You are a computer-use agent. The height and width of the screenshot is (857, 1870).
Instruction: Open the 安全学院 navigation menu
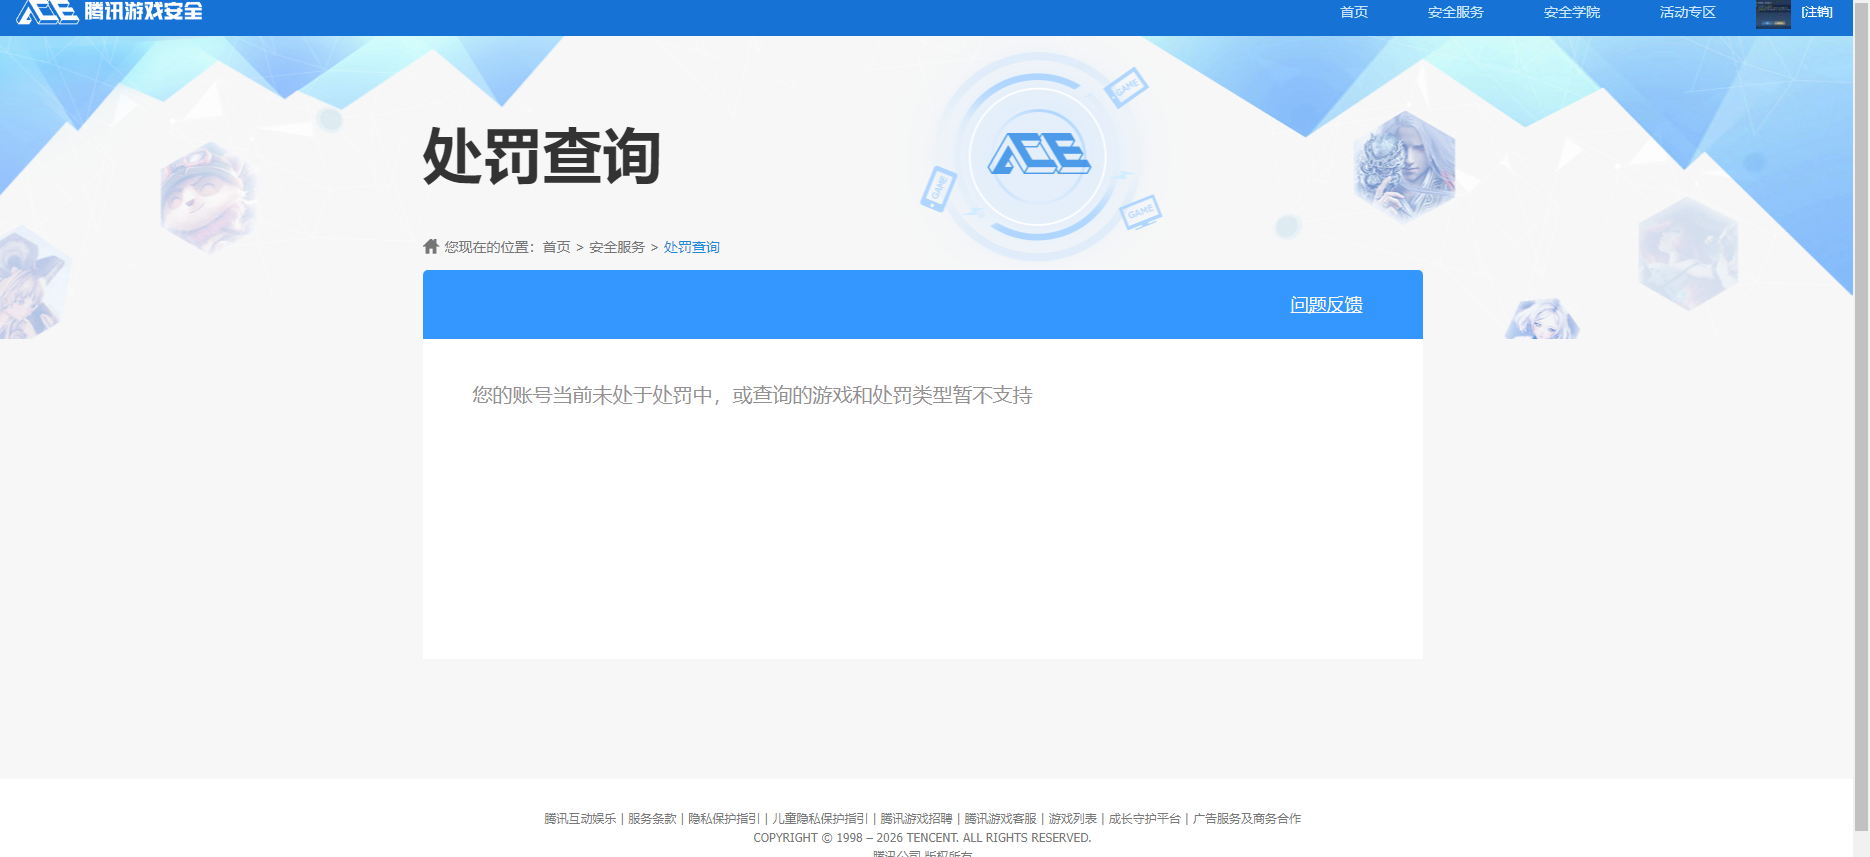[1571, 12]
